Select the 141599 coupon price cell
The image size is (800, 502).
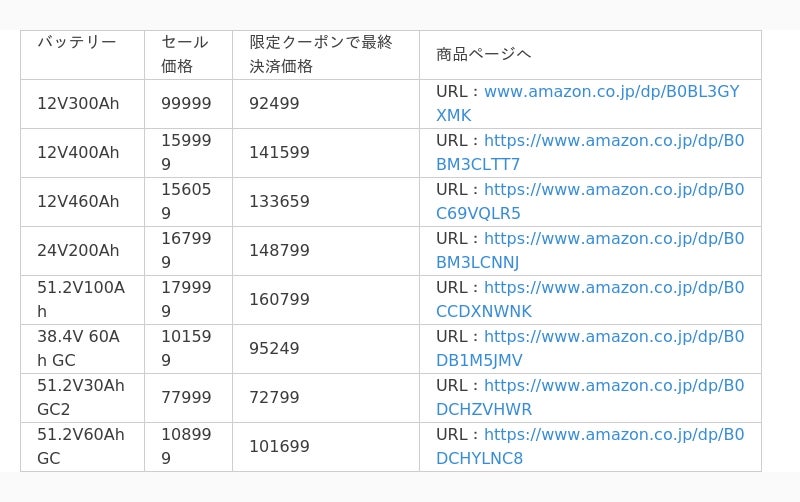point(279,153)
